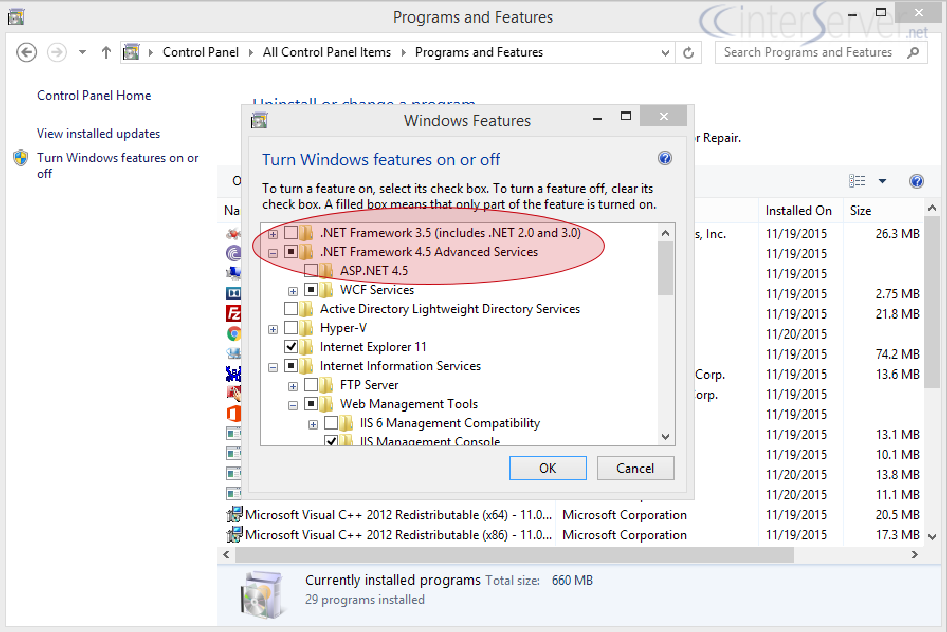Open View installed updates link

point(98,134)
